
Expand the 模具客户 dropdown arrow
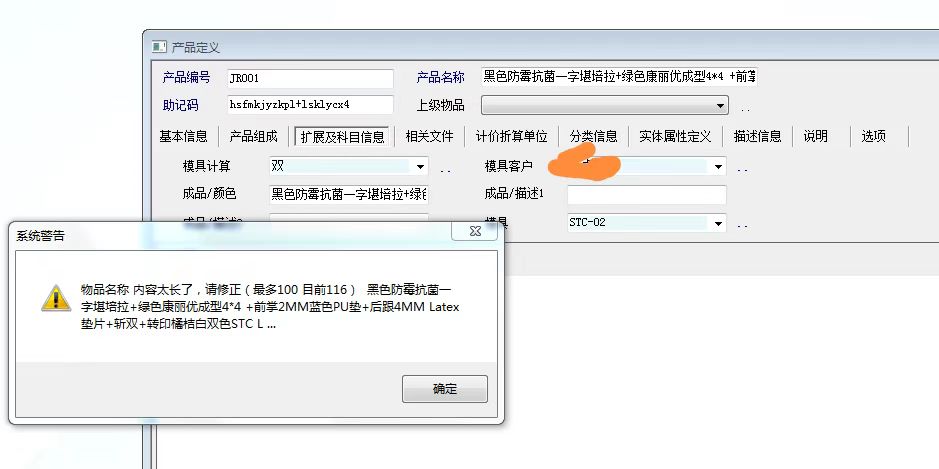tap(718, 167)
